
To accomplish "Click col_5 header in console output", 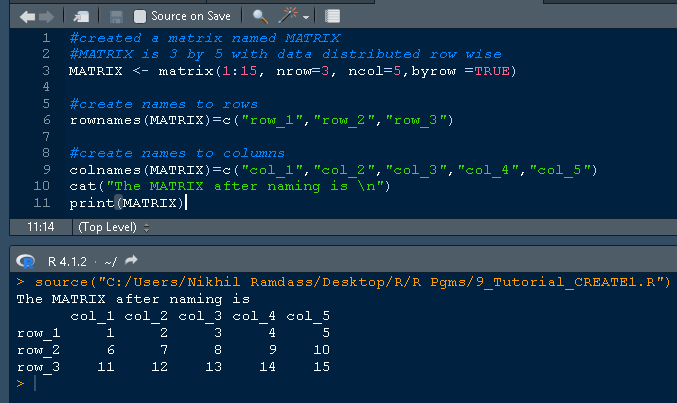I will click(308, 316).
